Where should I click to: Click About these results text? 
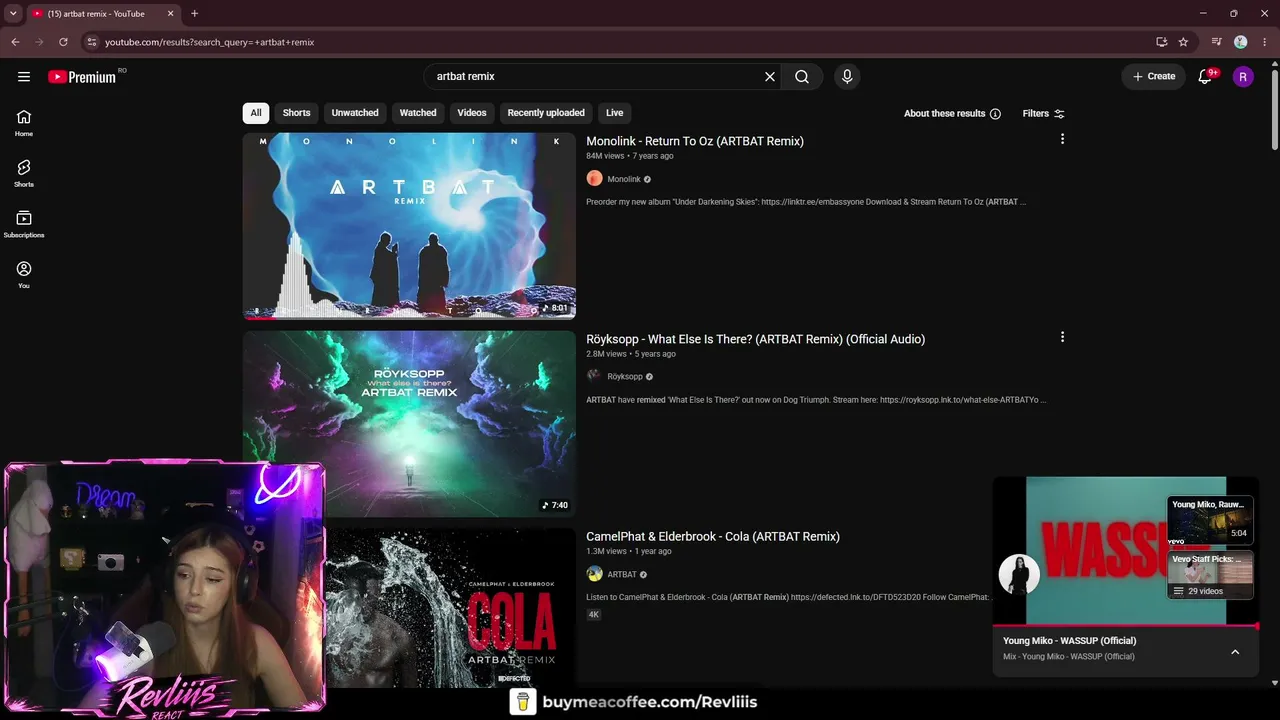tap(944, 114)
